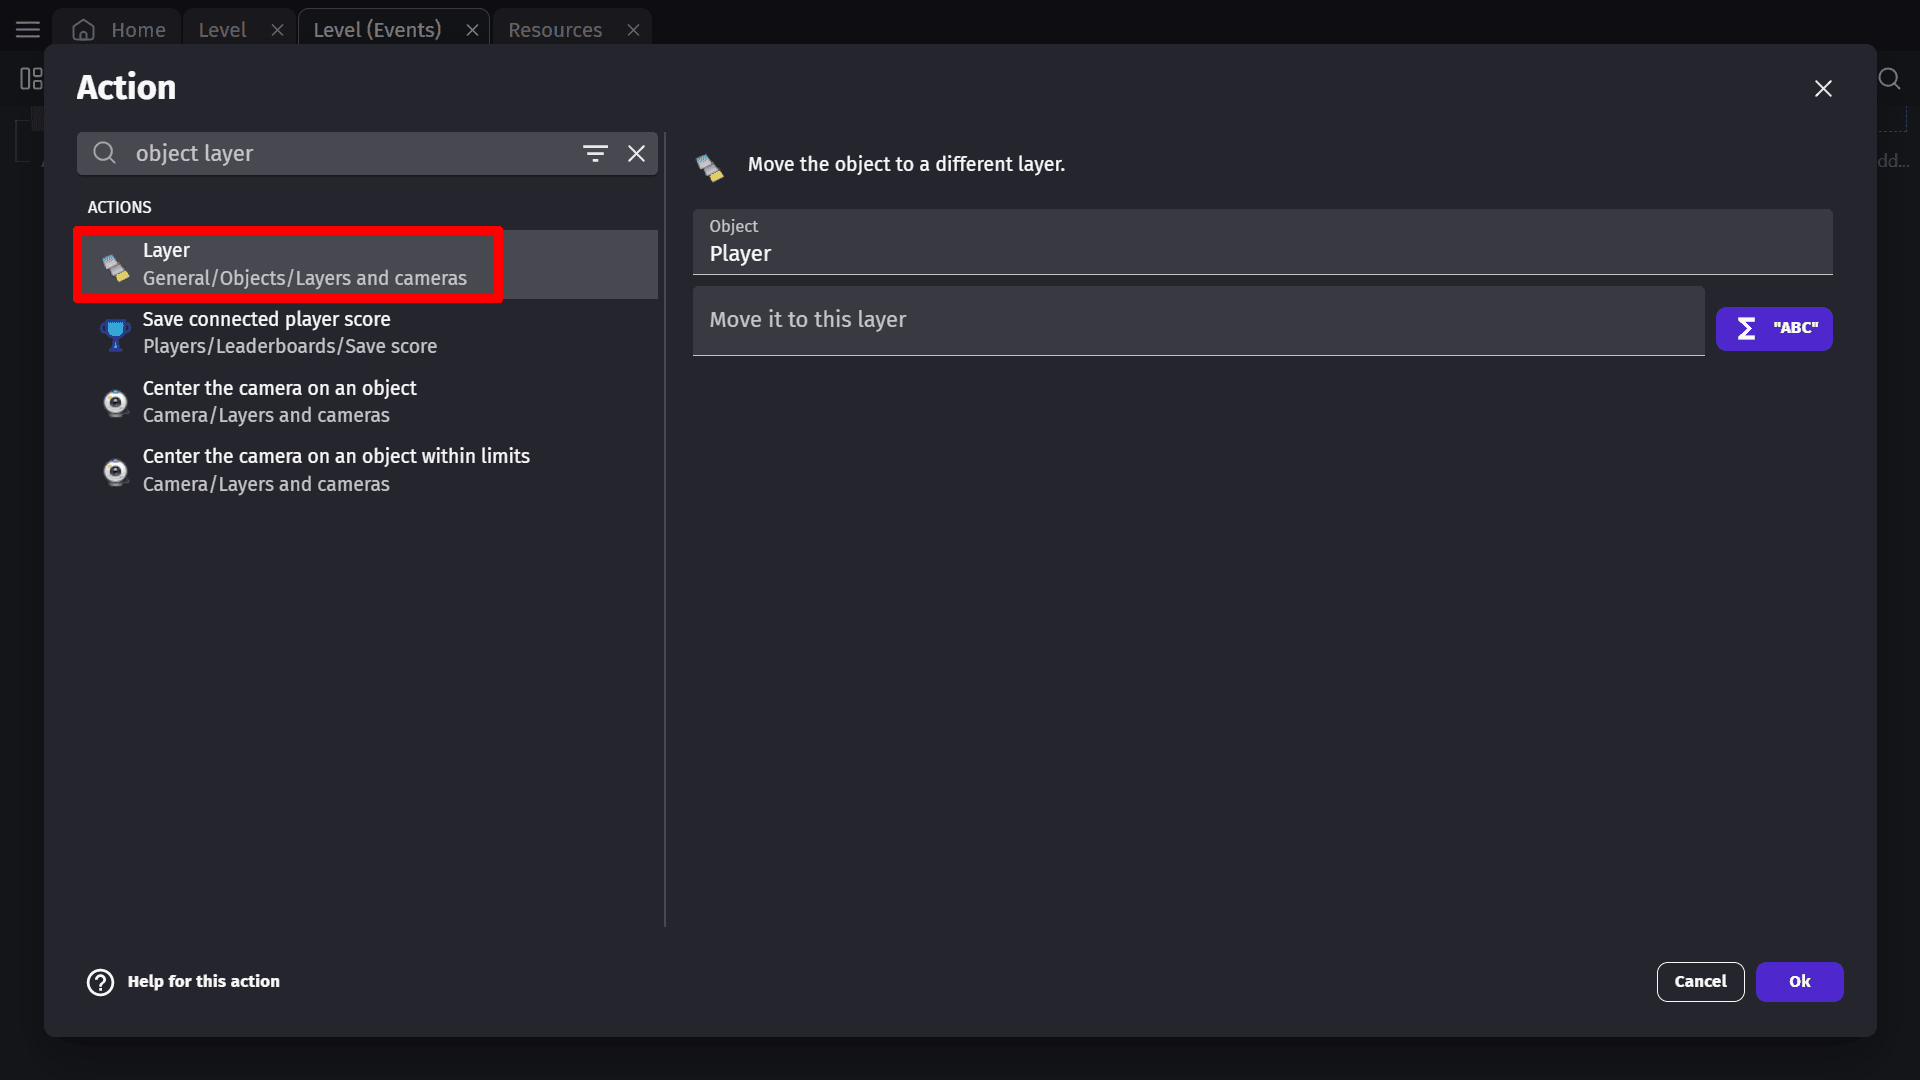Switch to the Level tab

coord(222,30)
